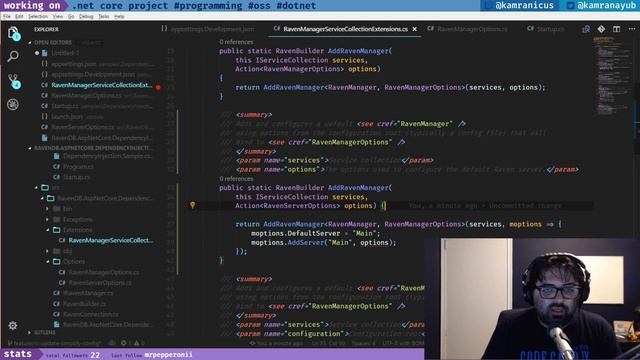Click last follower name mrpepperonii
This screenshot has width=640, height=360.
point(168,355)
